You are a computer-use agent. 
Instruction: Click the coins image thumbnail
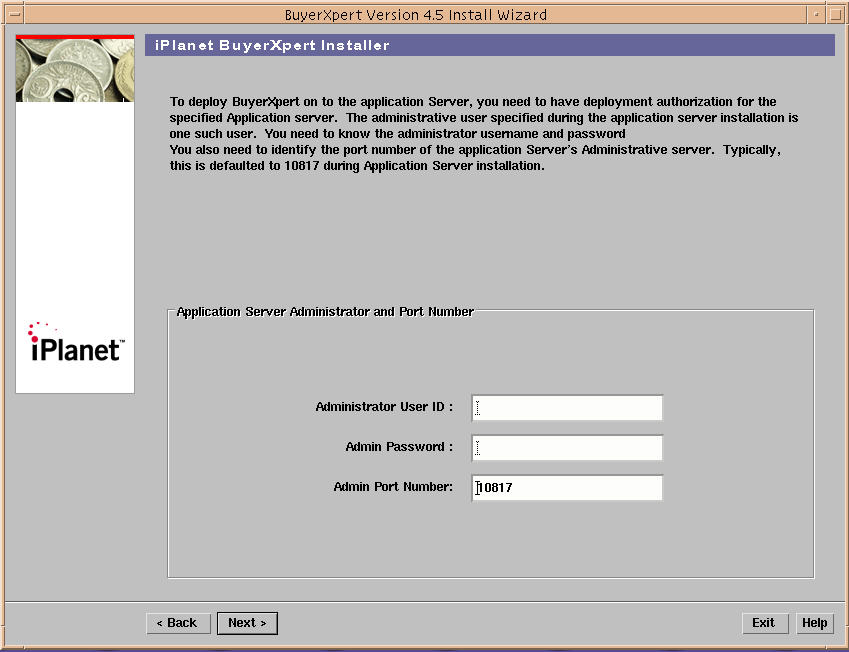[x=75, y=69]
